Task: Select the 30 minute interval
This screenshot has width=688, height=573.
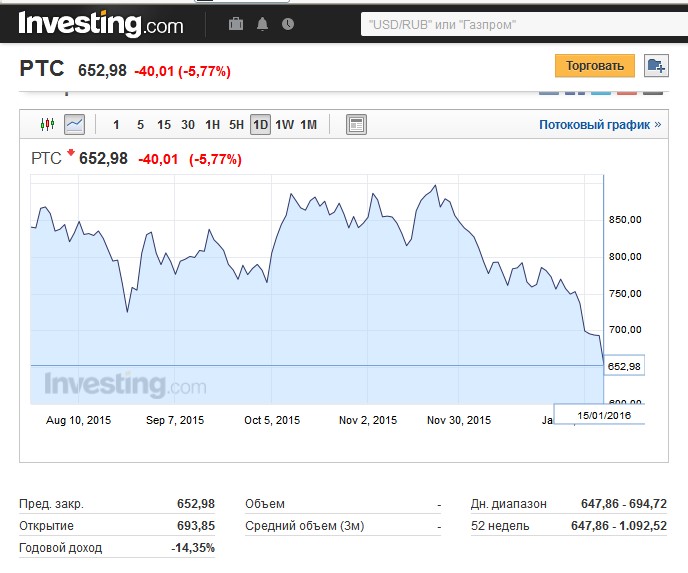Action: [x=188, y=125]
